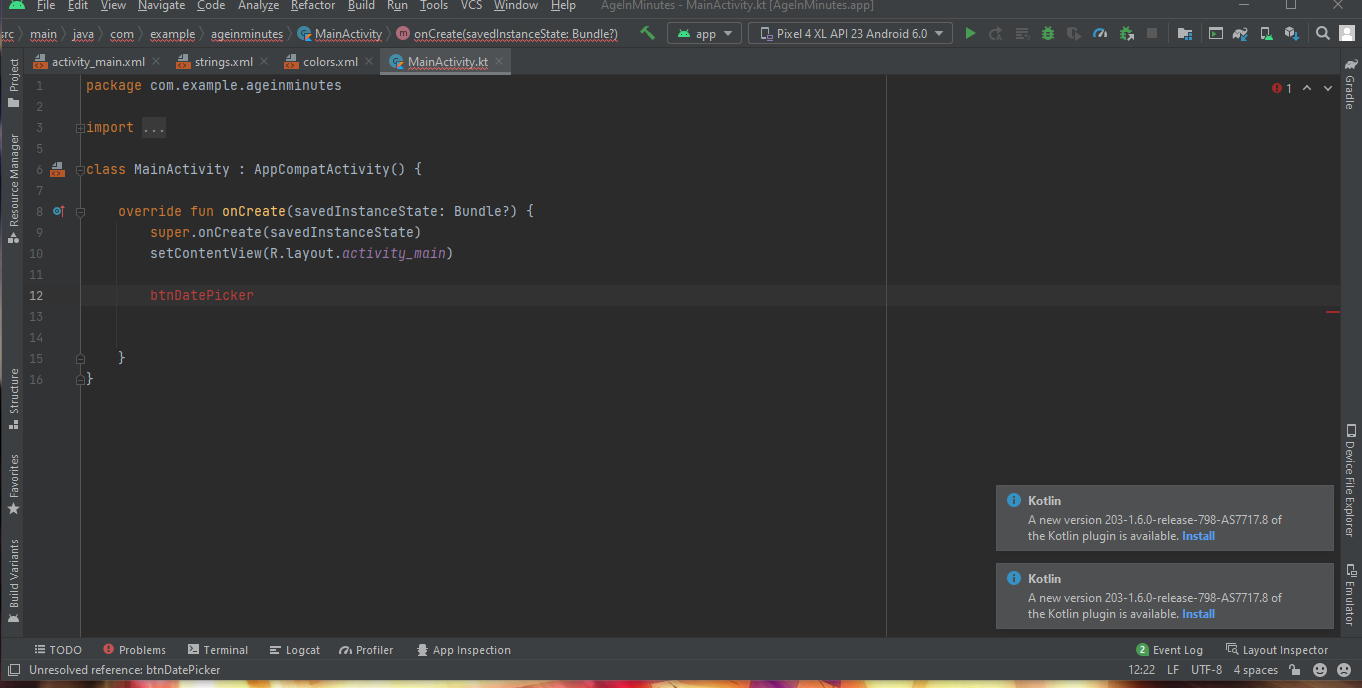The width and height of the screenshot is (1362, 688).
Task: Open the Device File Explorer side panel
Action: 1349,483
